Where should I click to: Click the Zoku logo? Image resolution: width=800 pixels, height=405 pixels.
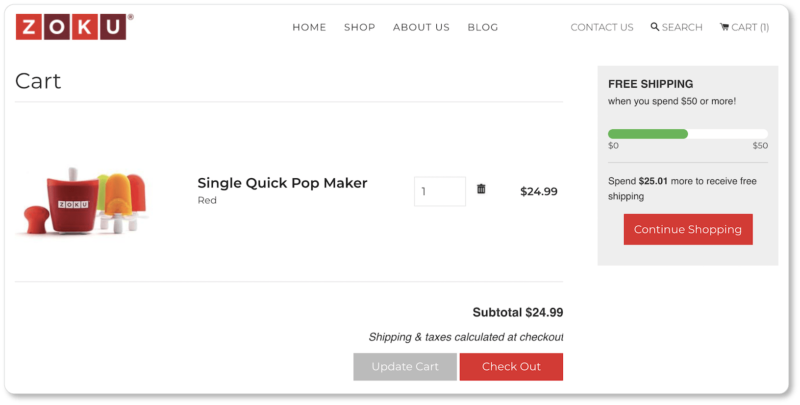click(x=71, y=27)
